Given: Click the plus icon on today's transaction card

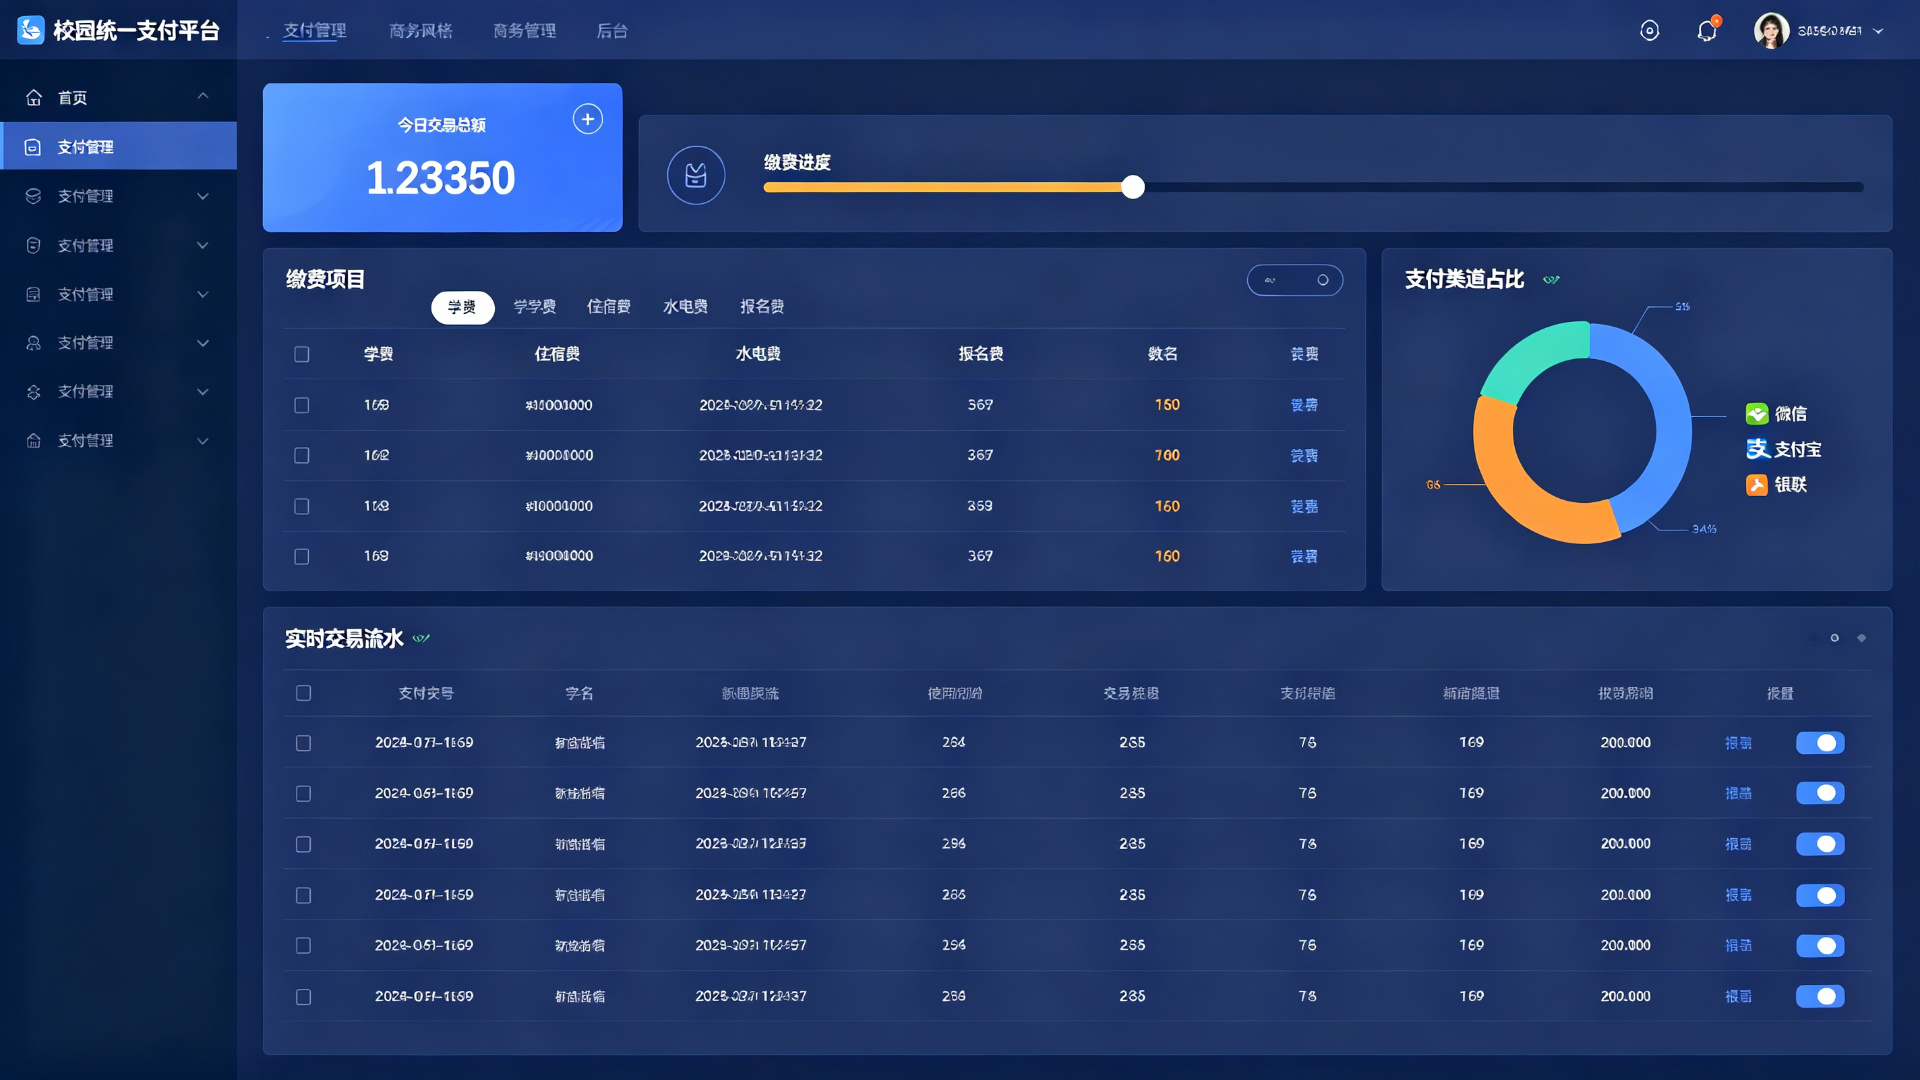Looking at the screenshot, I should click(x=588, y=119).
